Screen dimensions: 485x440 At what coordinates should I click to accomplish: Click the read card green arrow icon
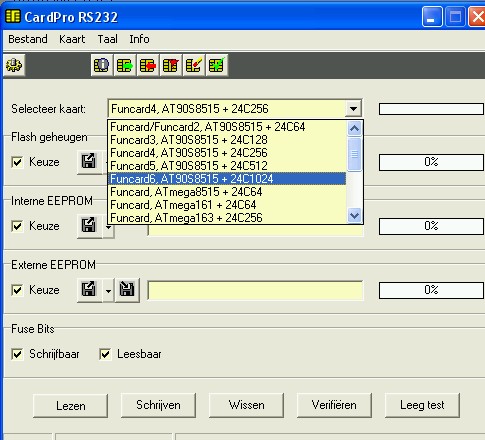125,65
